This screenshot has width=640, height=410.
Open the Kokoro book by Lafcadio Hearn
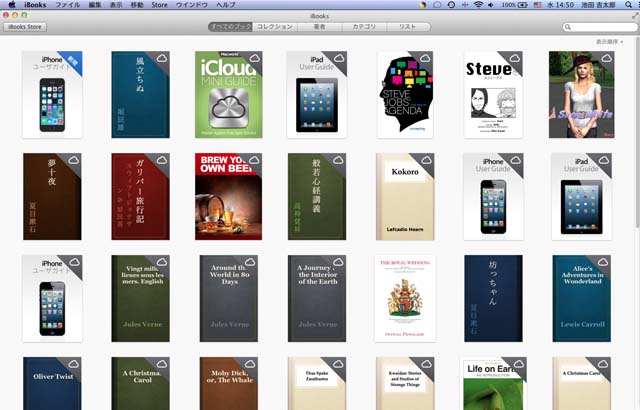pos(405,197)
